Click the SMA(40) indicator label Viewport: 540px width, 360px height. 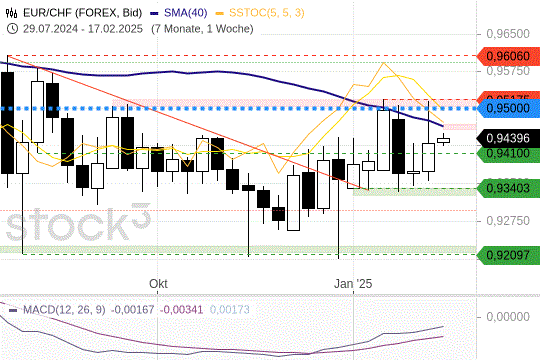pyautogui.click(x=186, y=13)
